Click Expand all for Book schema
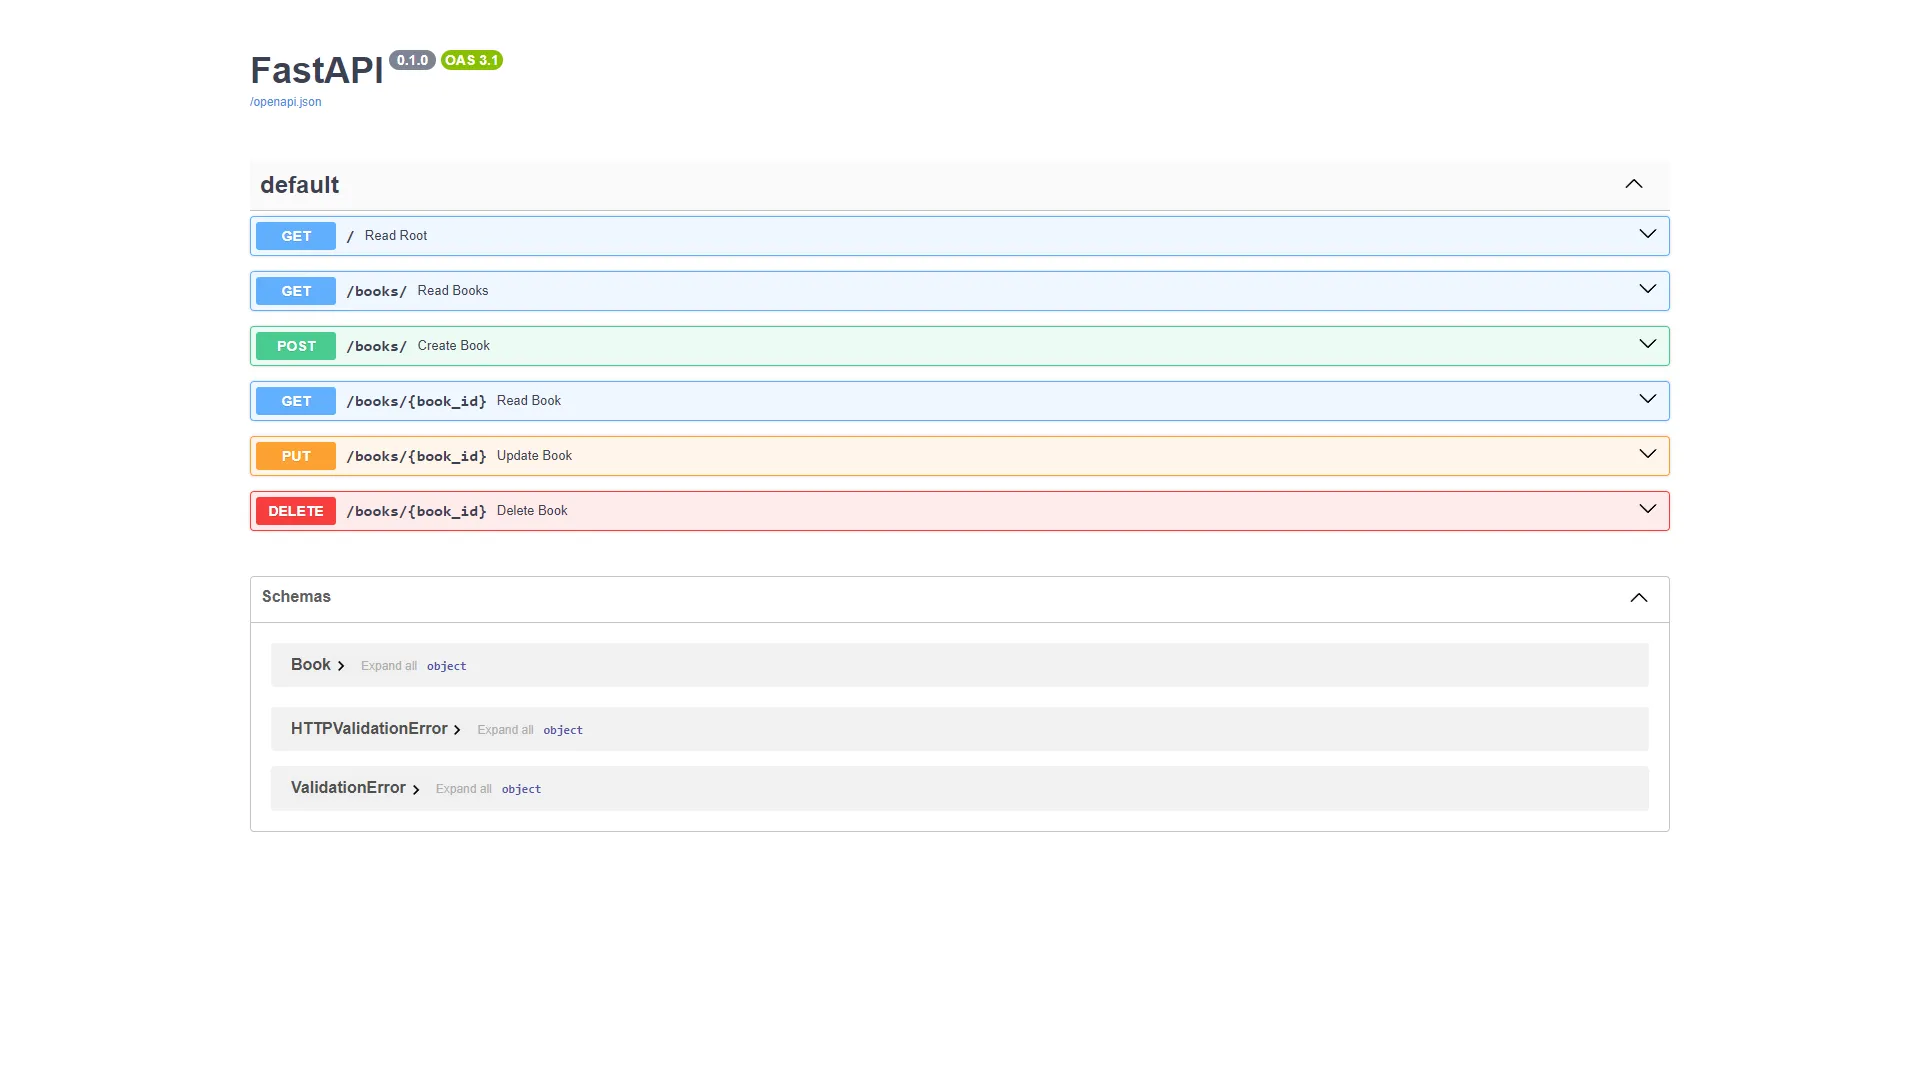The height and width of the screenshot is (1080, 1920). pos(388,666)
